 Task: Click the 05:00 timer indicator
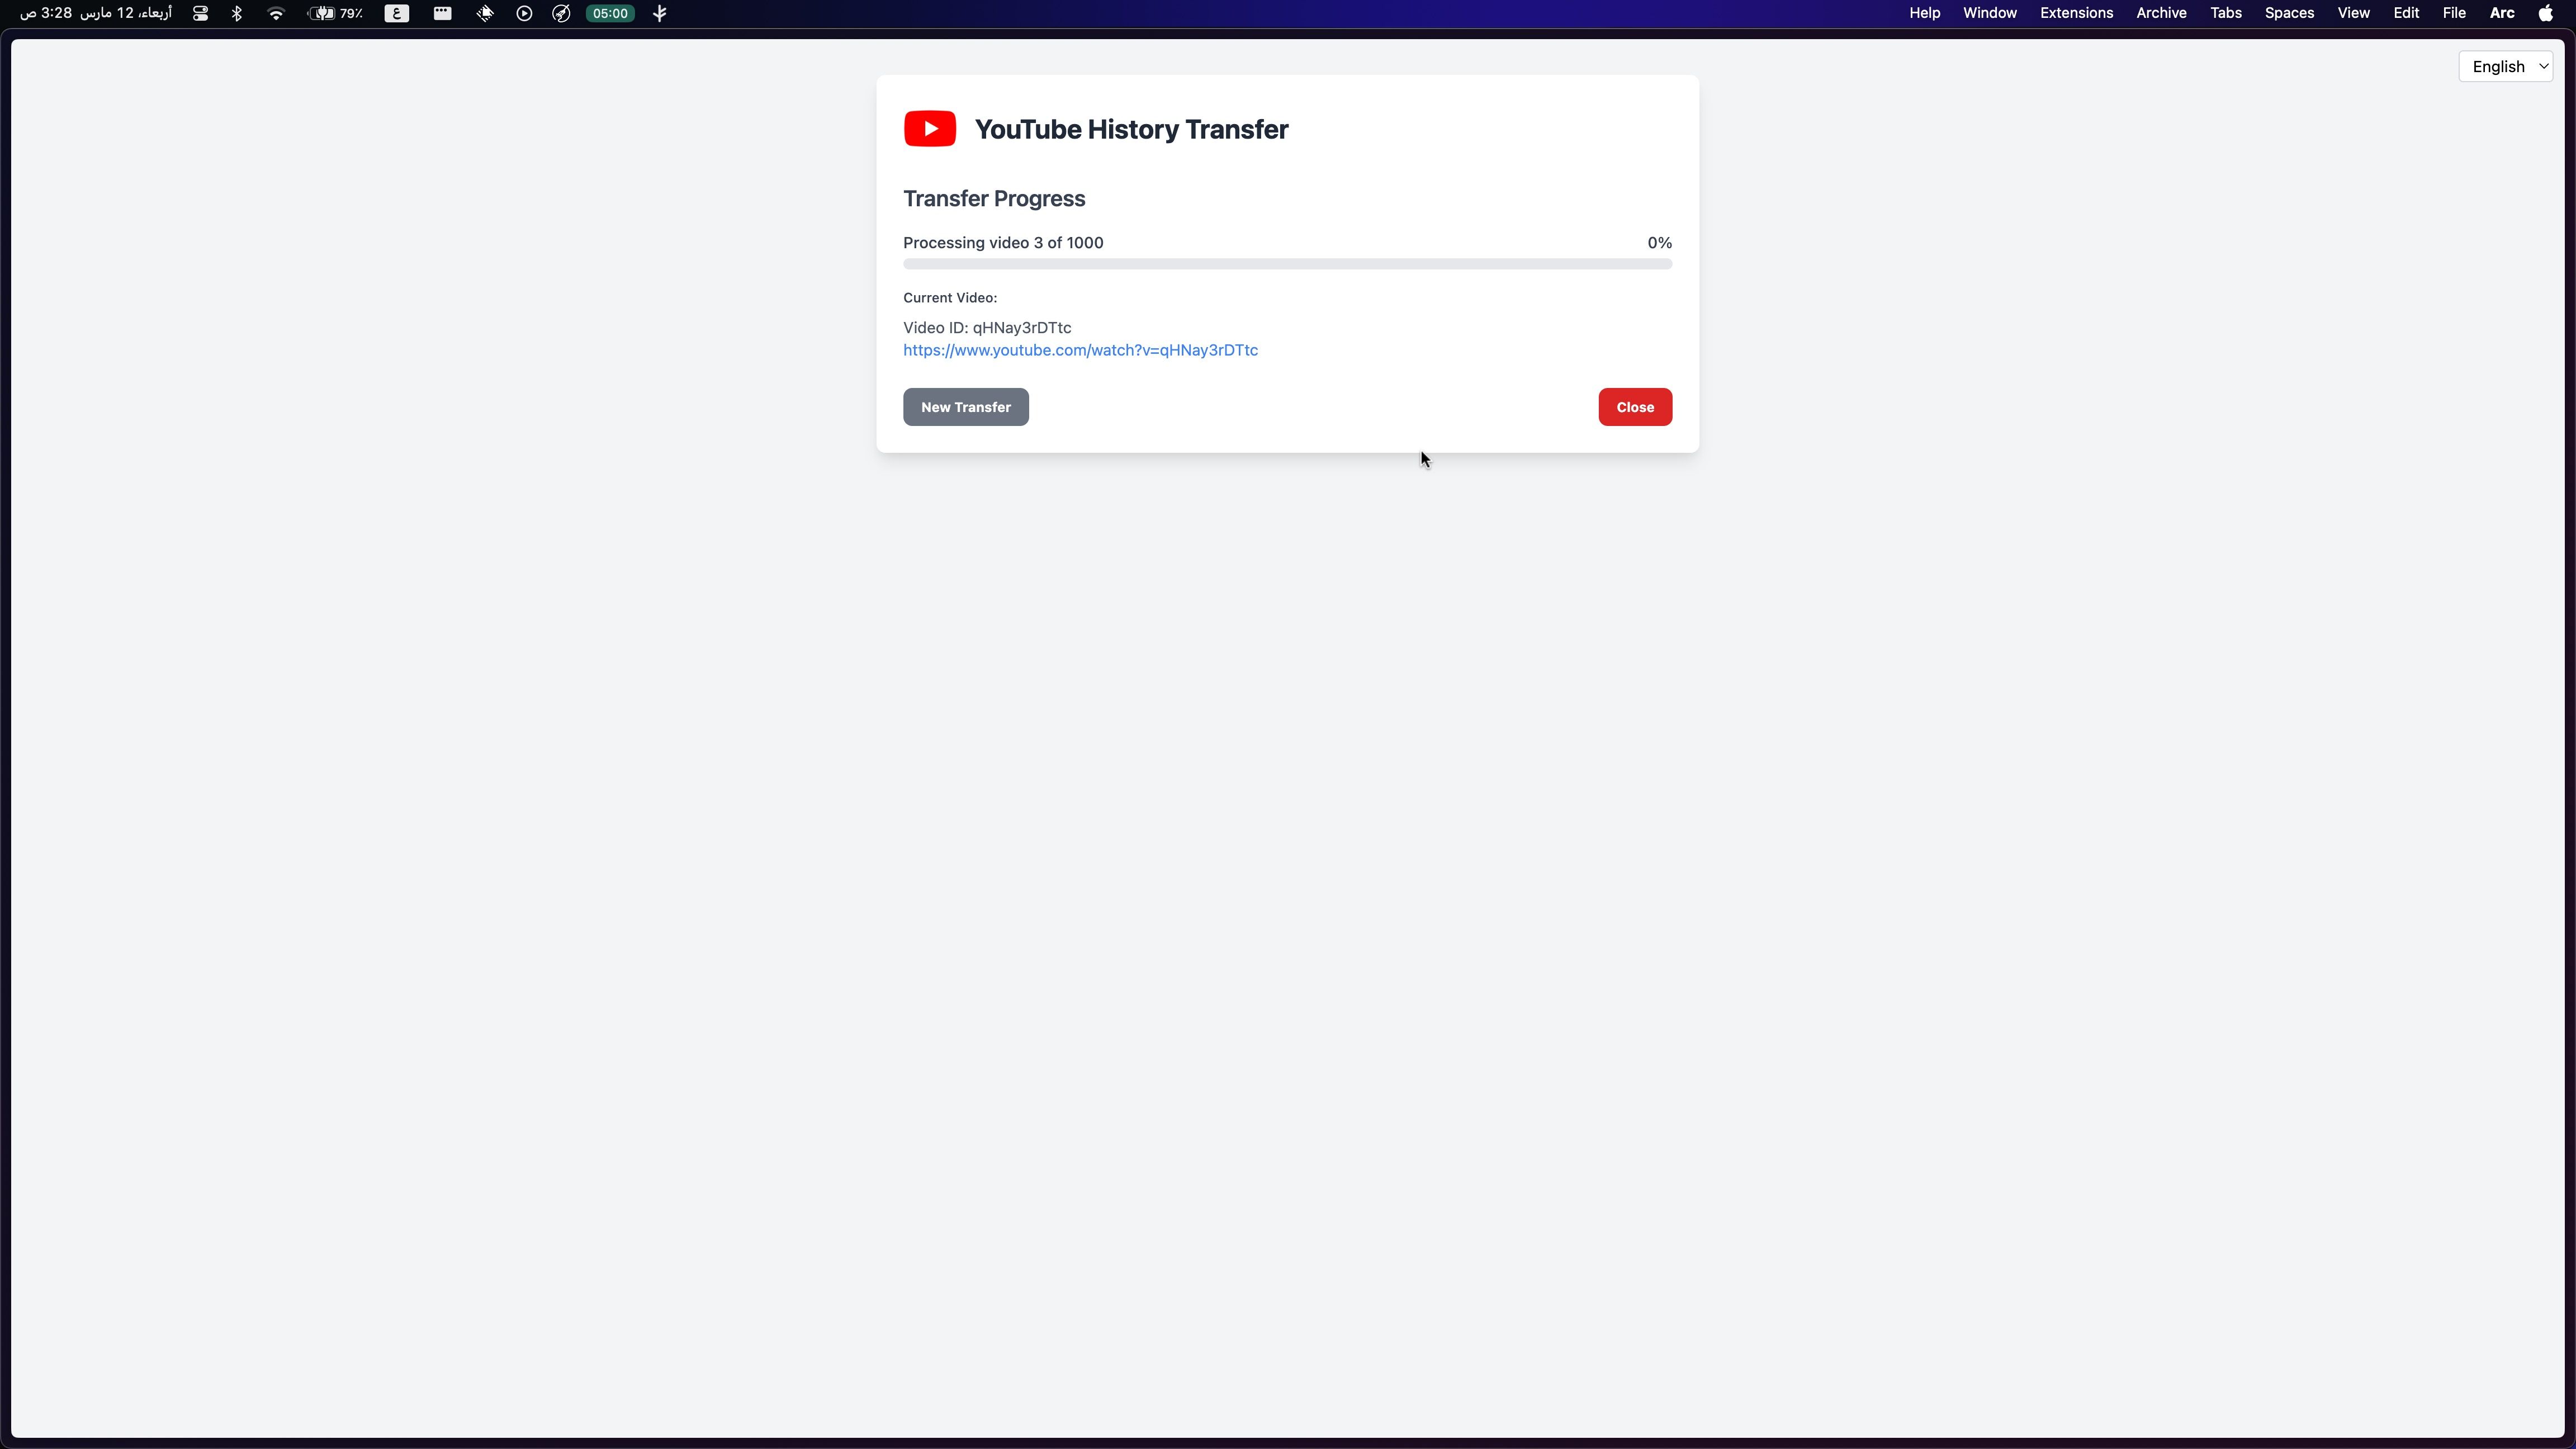point(610,13)
